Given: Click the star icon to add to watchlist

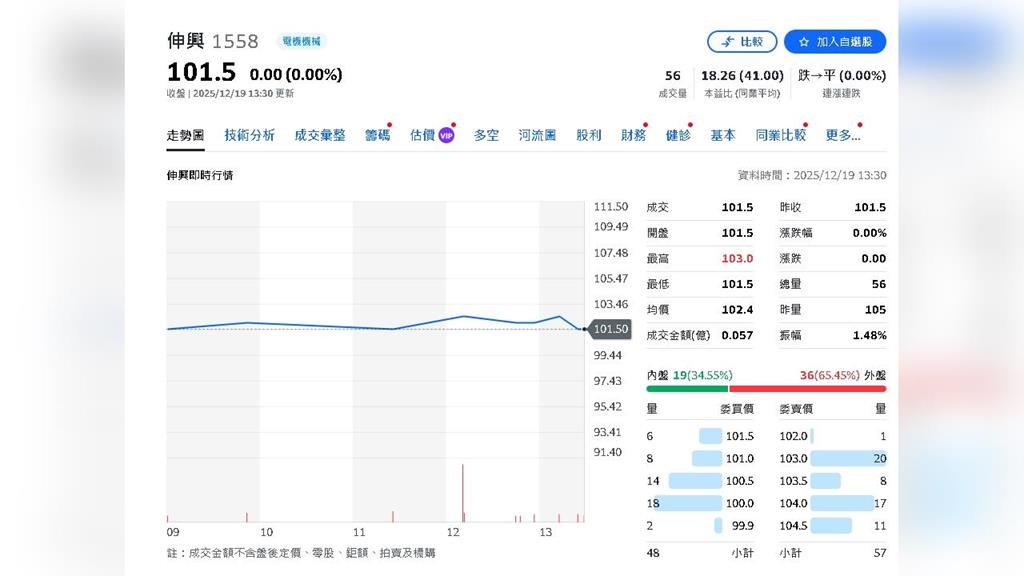Looking at the screenshot, I should click(x=803, y=42).
